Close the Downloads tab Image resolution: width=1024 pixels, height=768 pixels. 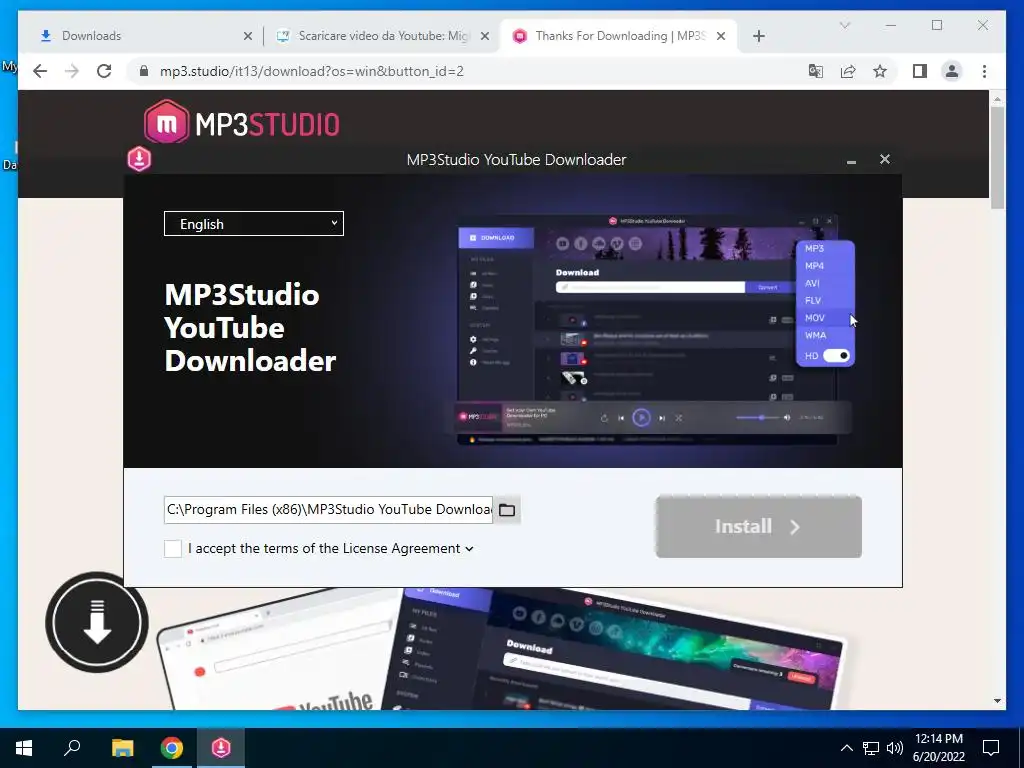248,37
